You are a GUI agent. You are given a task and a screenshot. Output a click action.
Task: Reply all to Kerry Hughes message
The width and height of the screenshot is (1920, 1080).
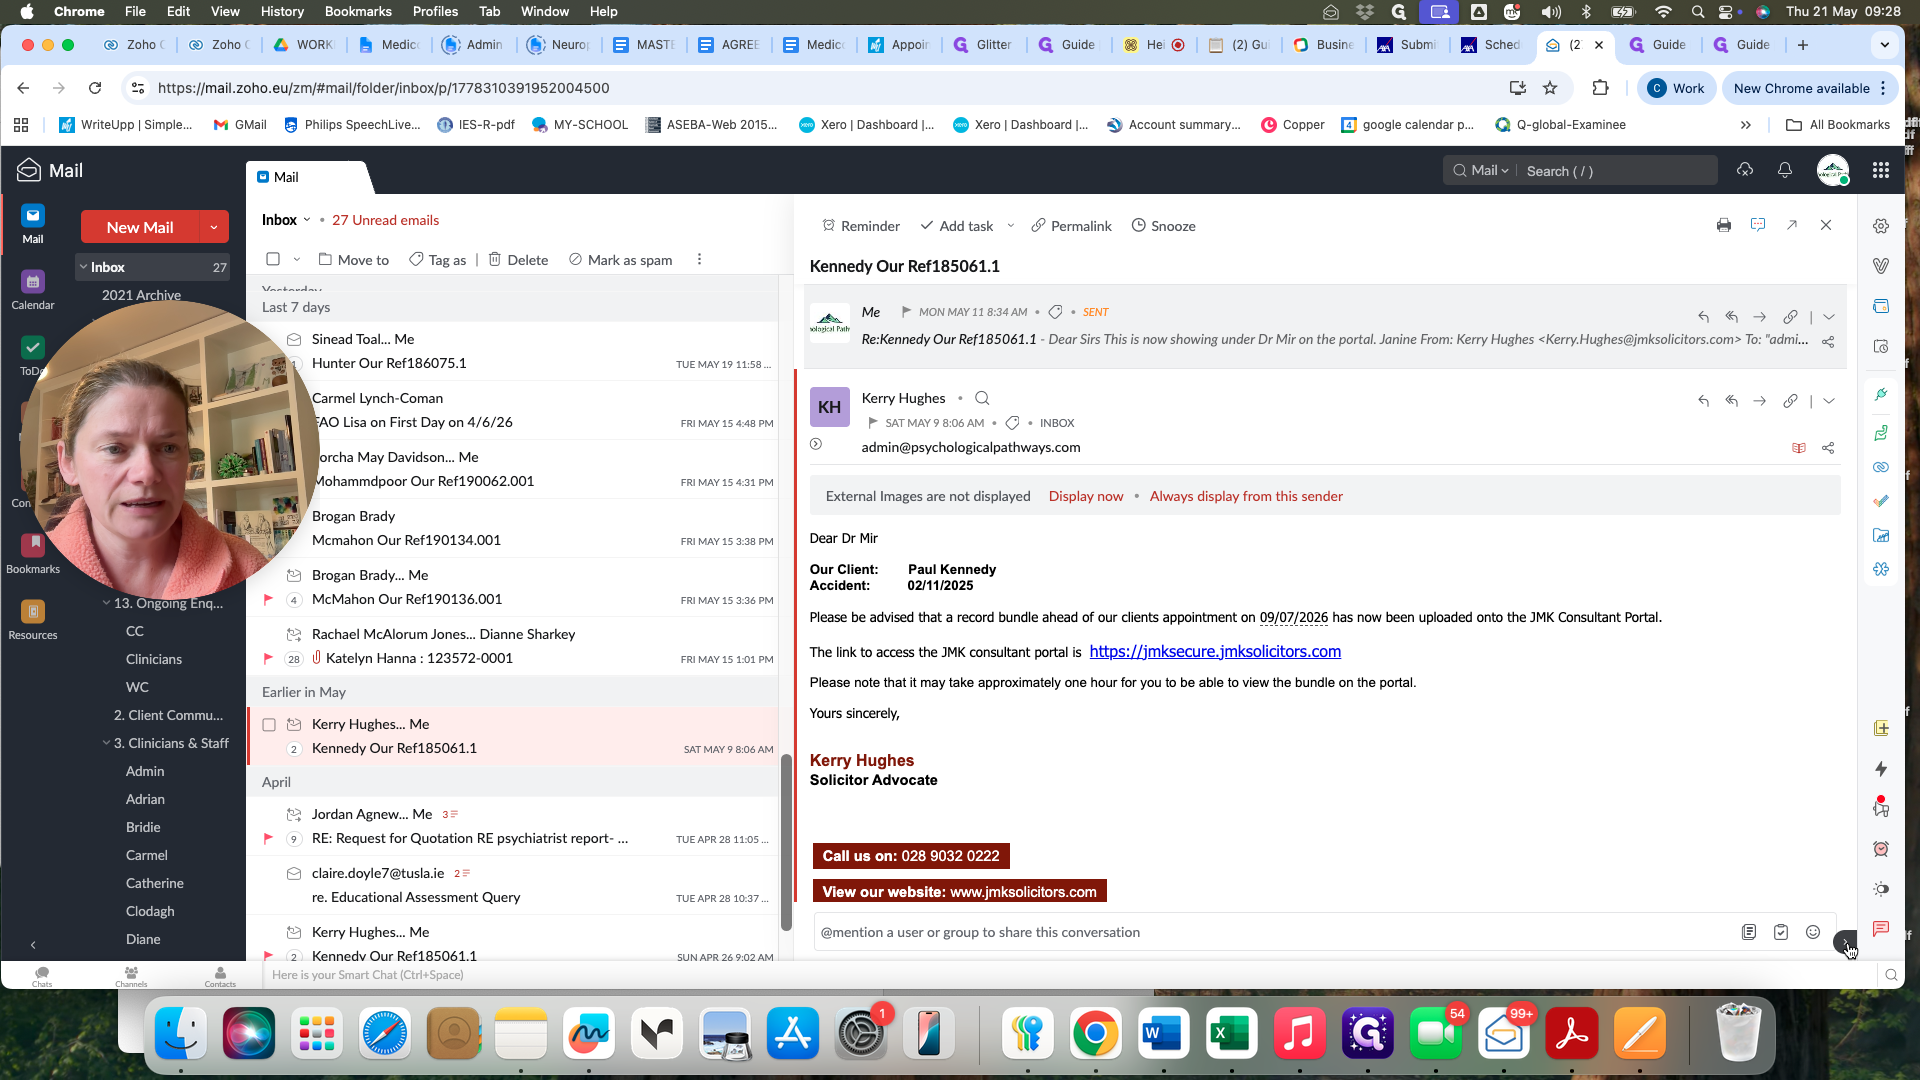(1731, 401)
